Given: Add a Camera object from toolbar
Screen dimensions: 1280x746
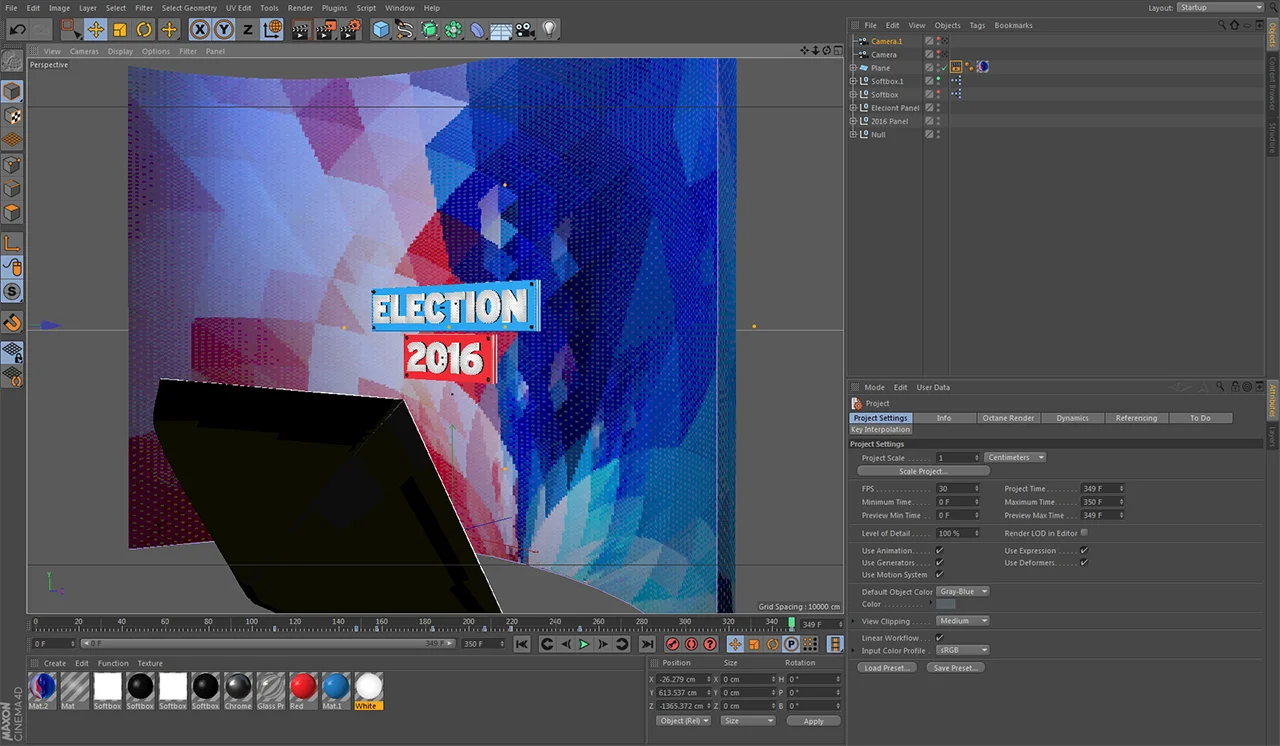Looking at the screenshot, I should 526,30.
